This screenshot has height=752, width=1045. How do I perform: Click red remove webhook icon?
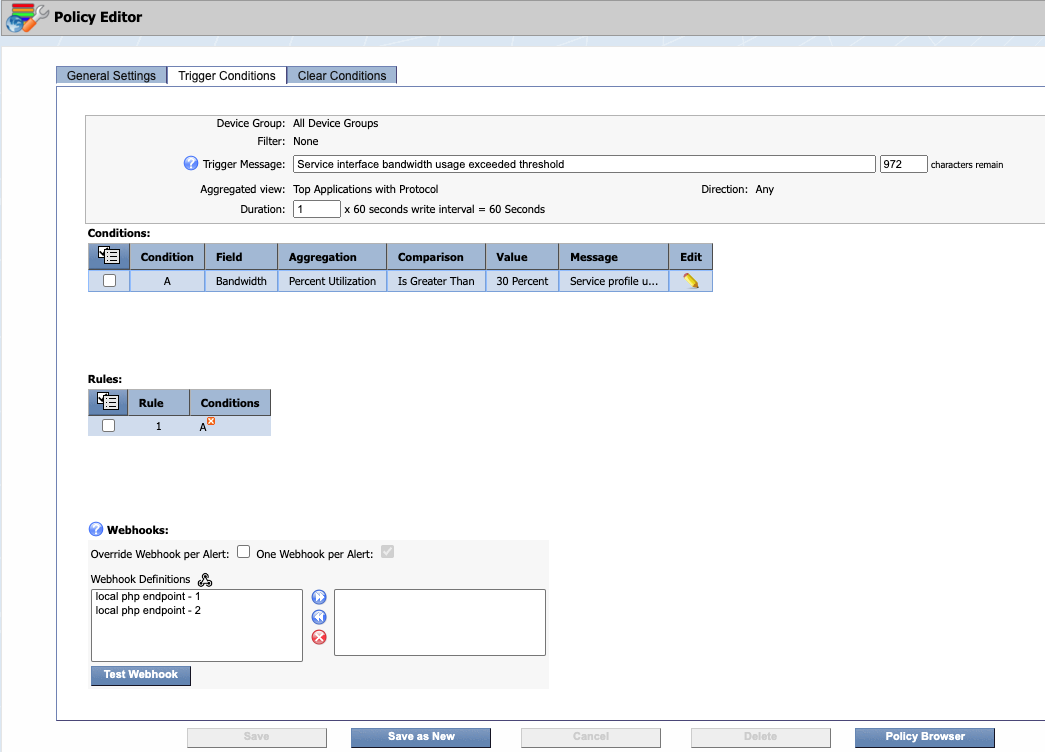click(319, 637)
